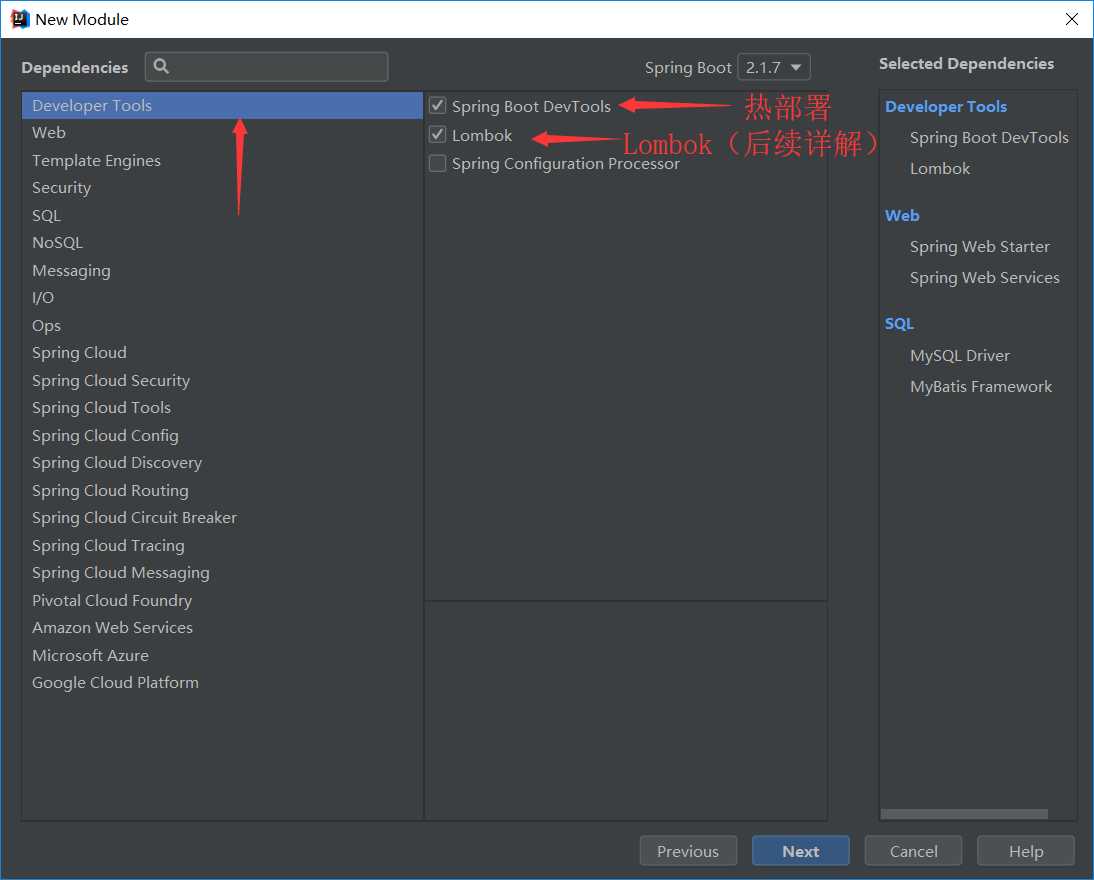
Task: Enable Spring Configuration Processor checkbox
Action: 437,163
